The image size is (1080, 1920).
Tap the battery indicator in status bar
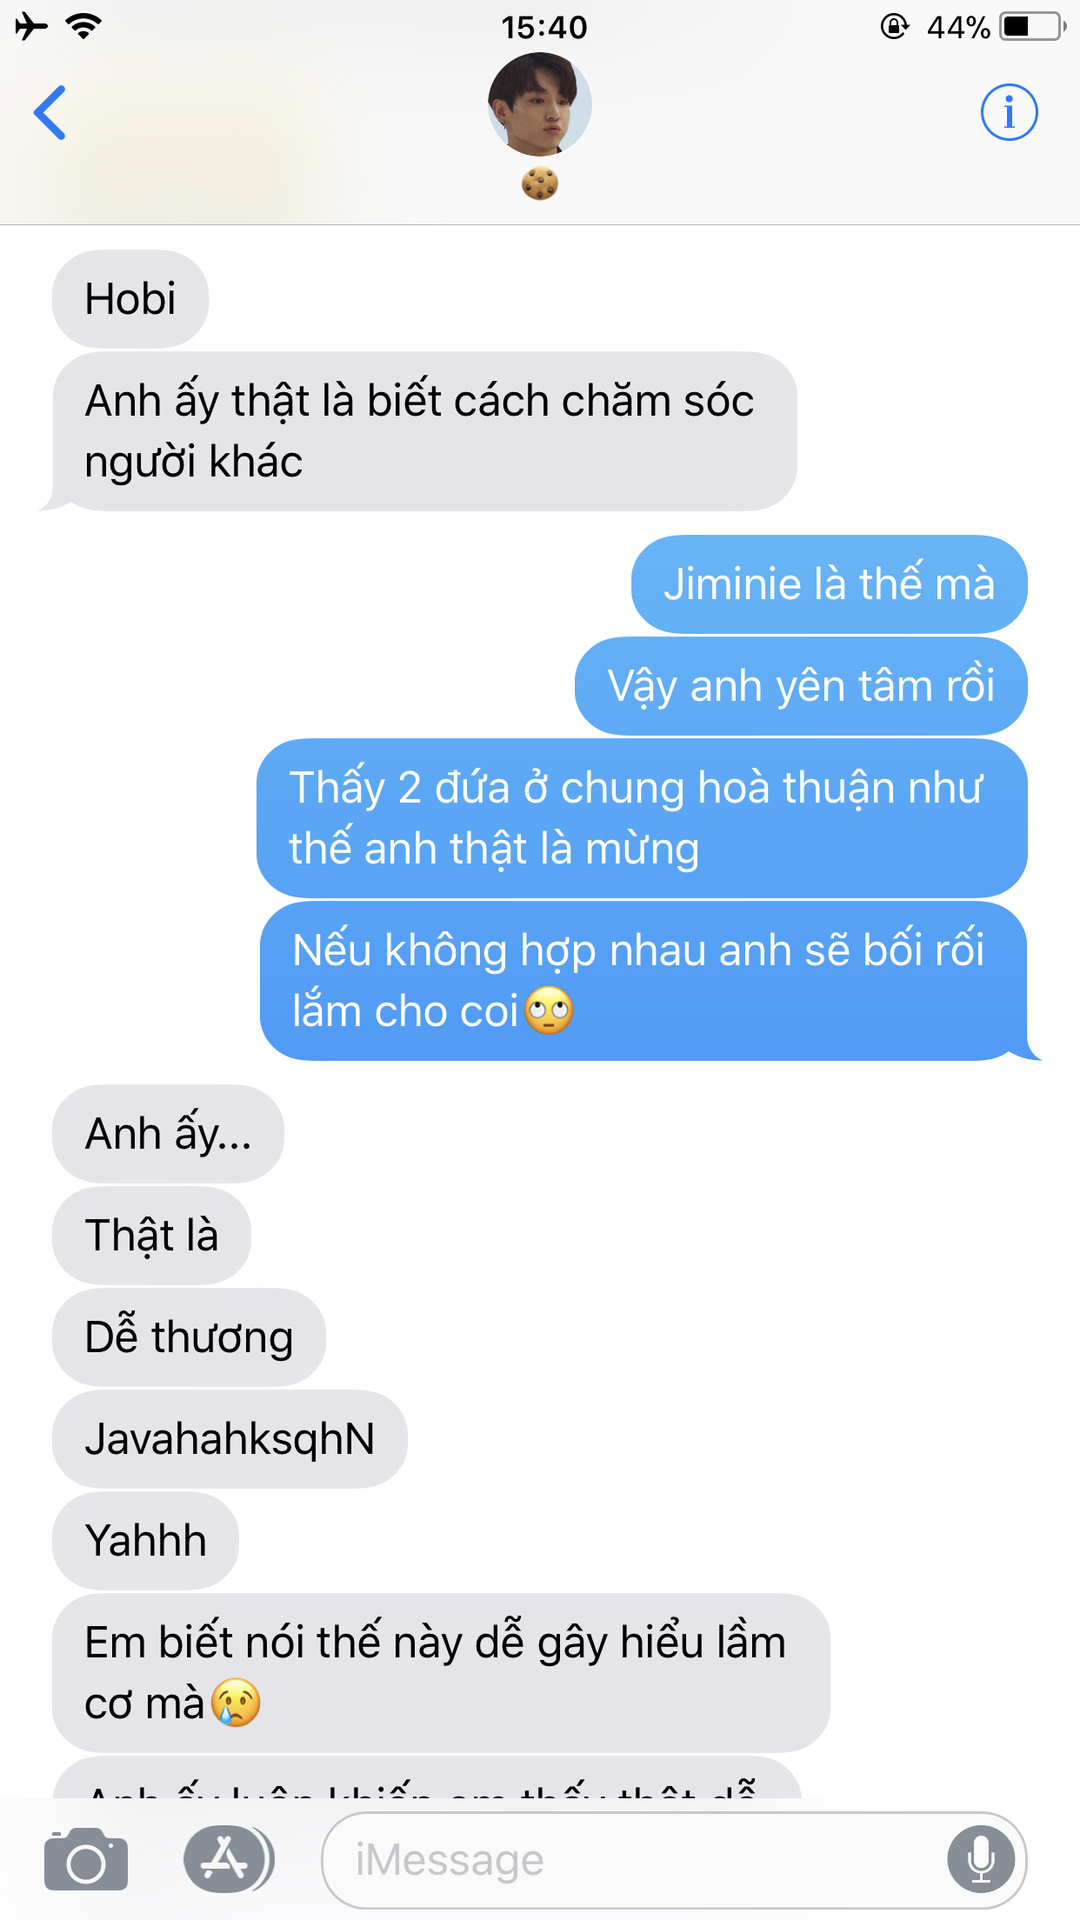(1032, 26)
